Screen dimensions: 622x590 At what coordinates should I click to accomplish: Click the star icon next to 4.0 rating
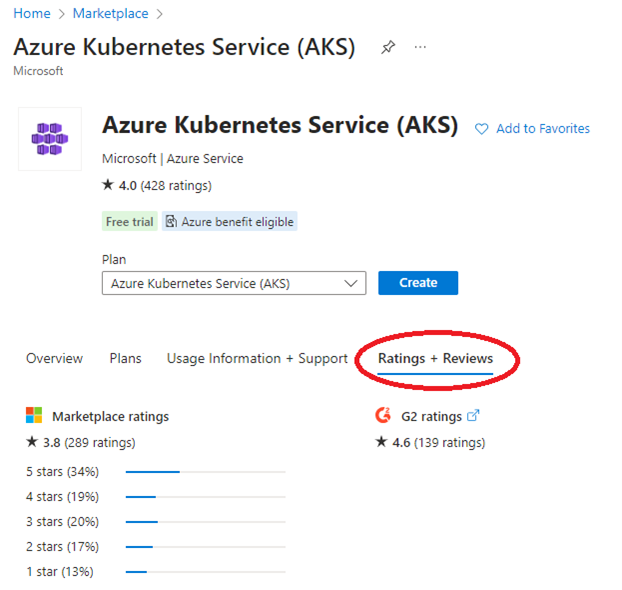108,185
